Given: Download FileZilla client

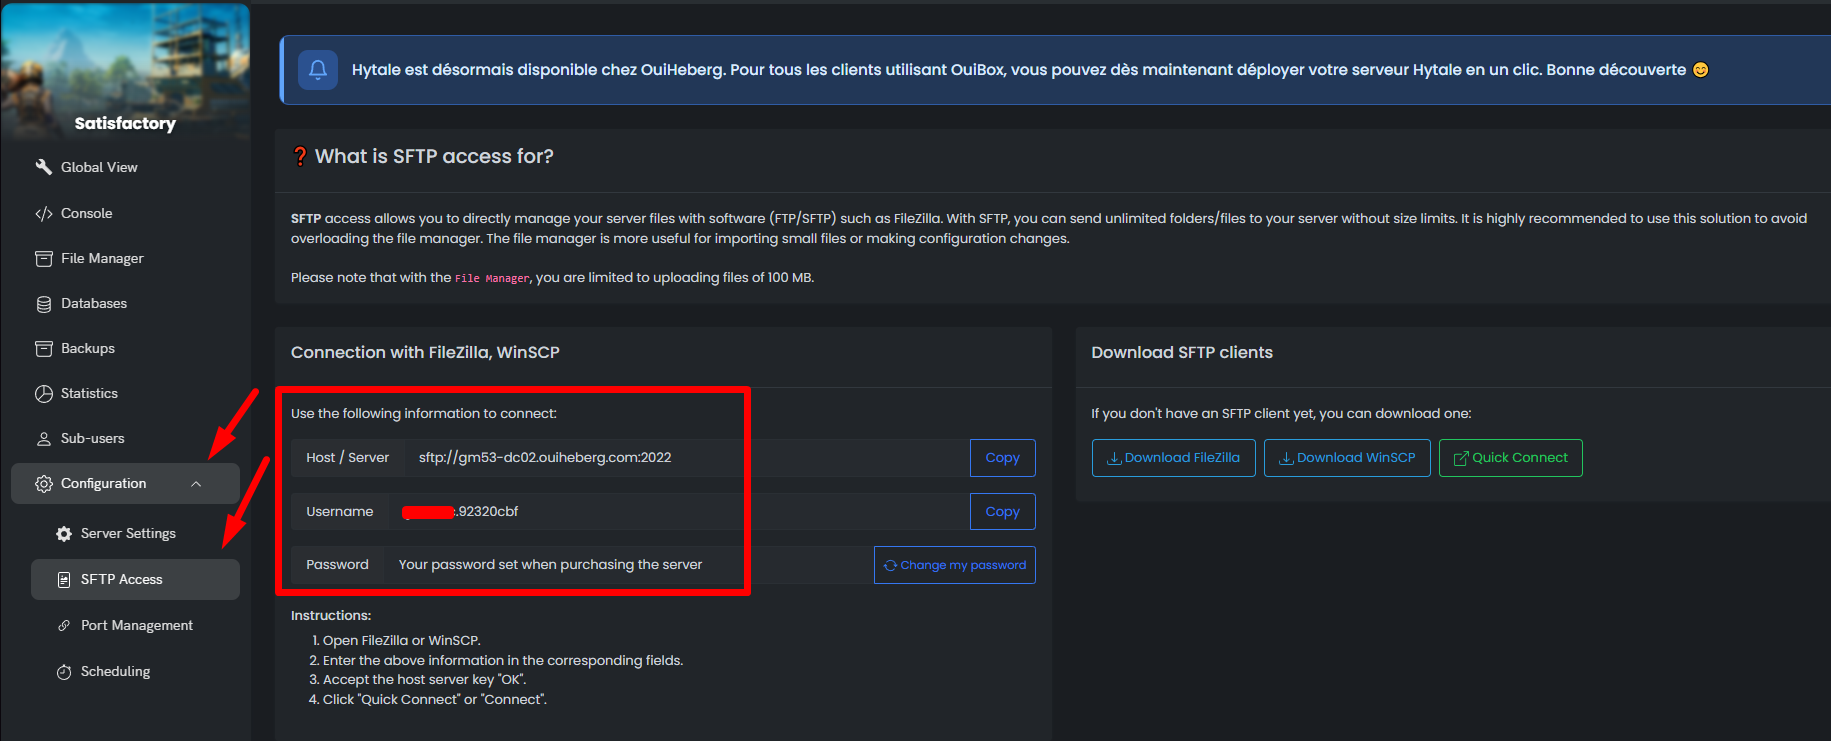Looking at the screenshot, I should click(x=1173, y=458).
